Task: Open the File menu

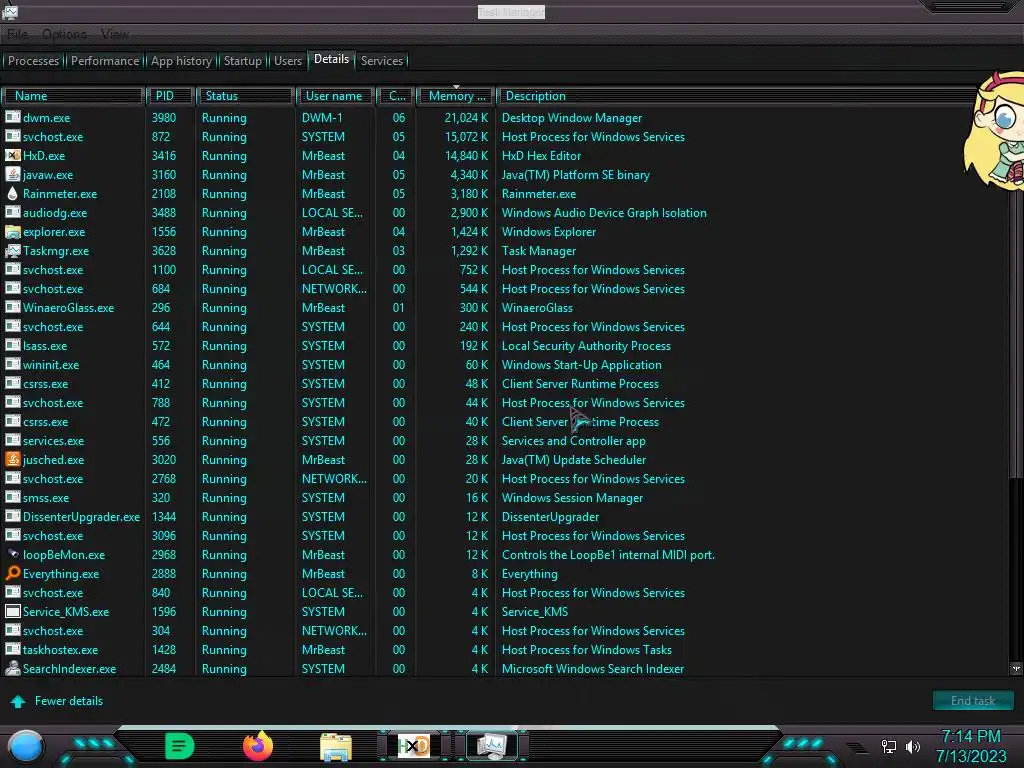Action: click(x=18, y=34)
